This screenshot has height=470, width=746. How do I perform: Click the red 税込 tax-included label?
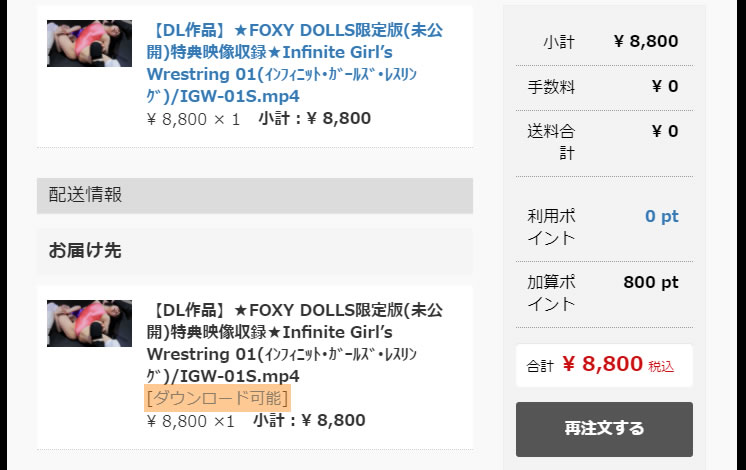point(661,367)
